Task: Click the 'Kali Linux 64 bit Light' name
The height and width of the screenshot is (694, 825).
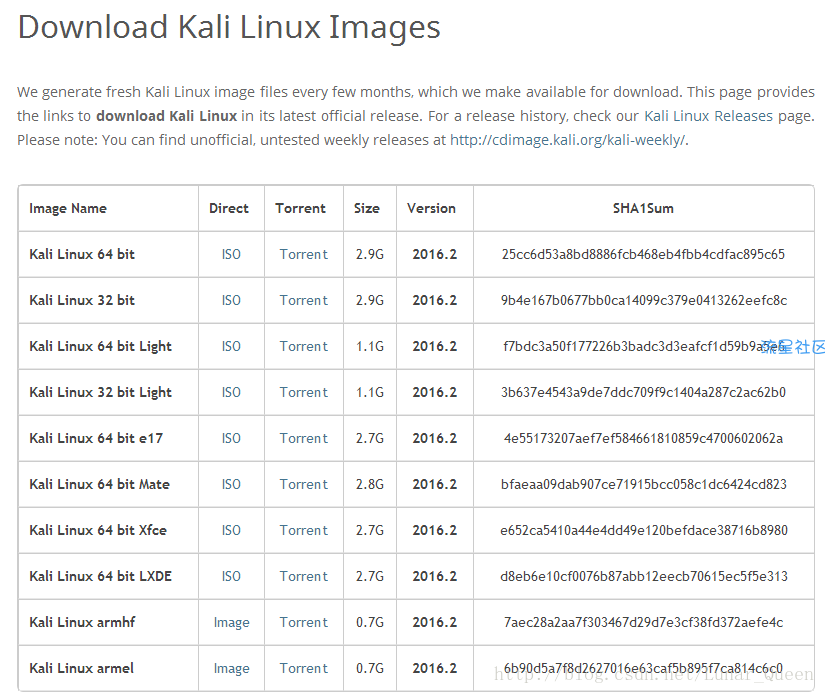Action: [100, 347]
